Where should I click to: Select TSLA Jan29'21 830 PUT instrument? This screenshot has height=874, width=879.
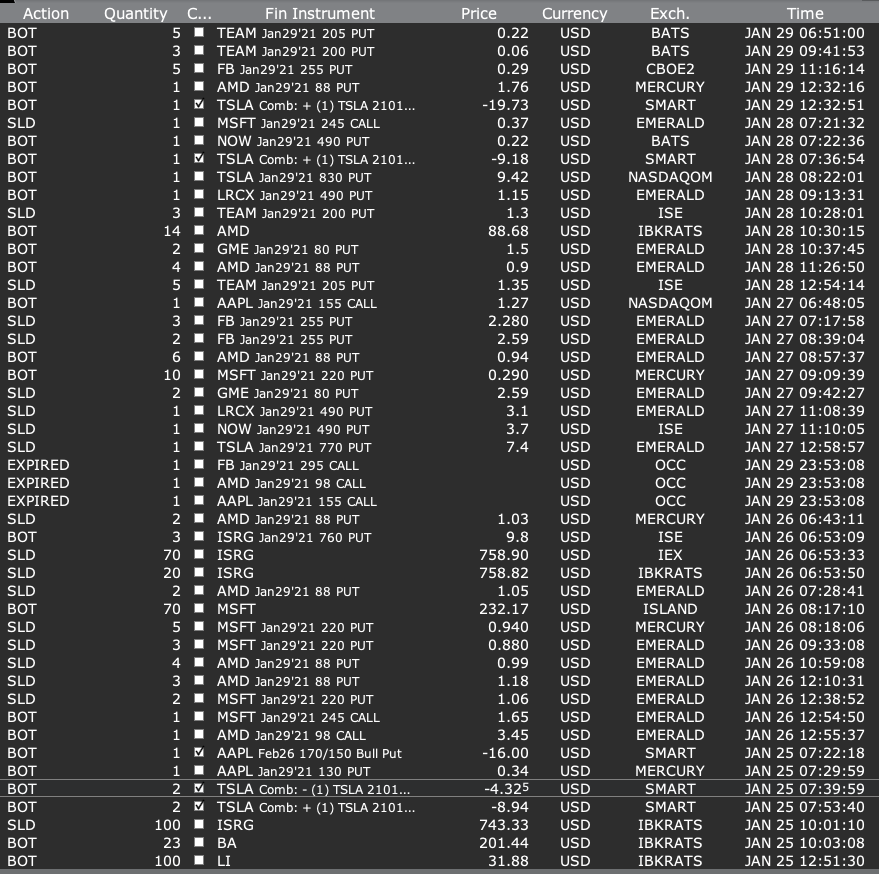[x=294, y=177]
